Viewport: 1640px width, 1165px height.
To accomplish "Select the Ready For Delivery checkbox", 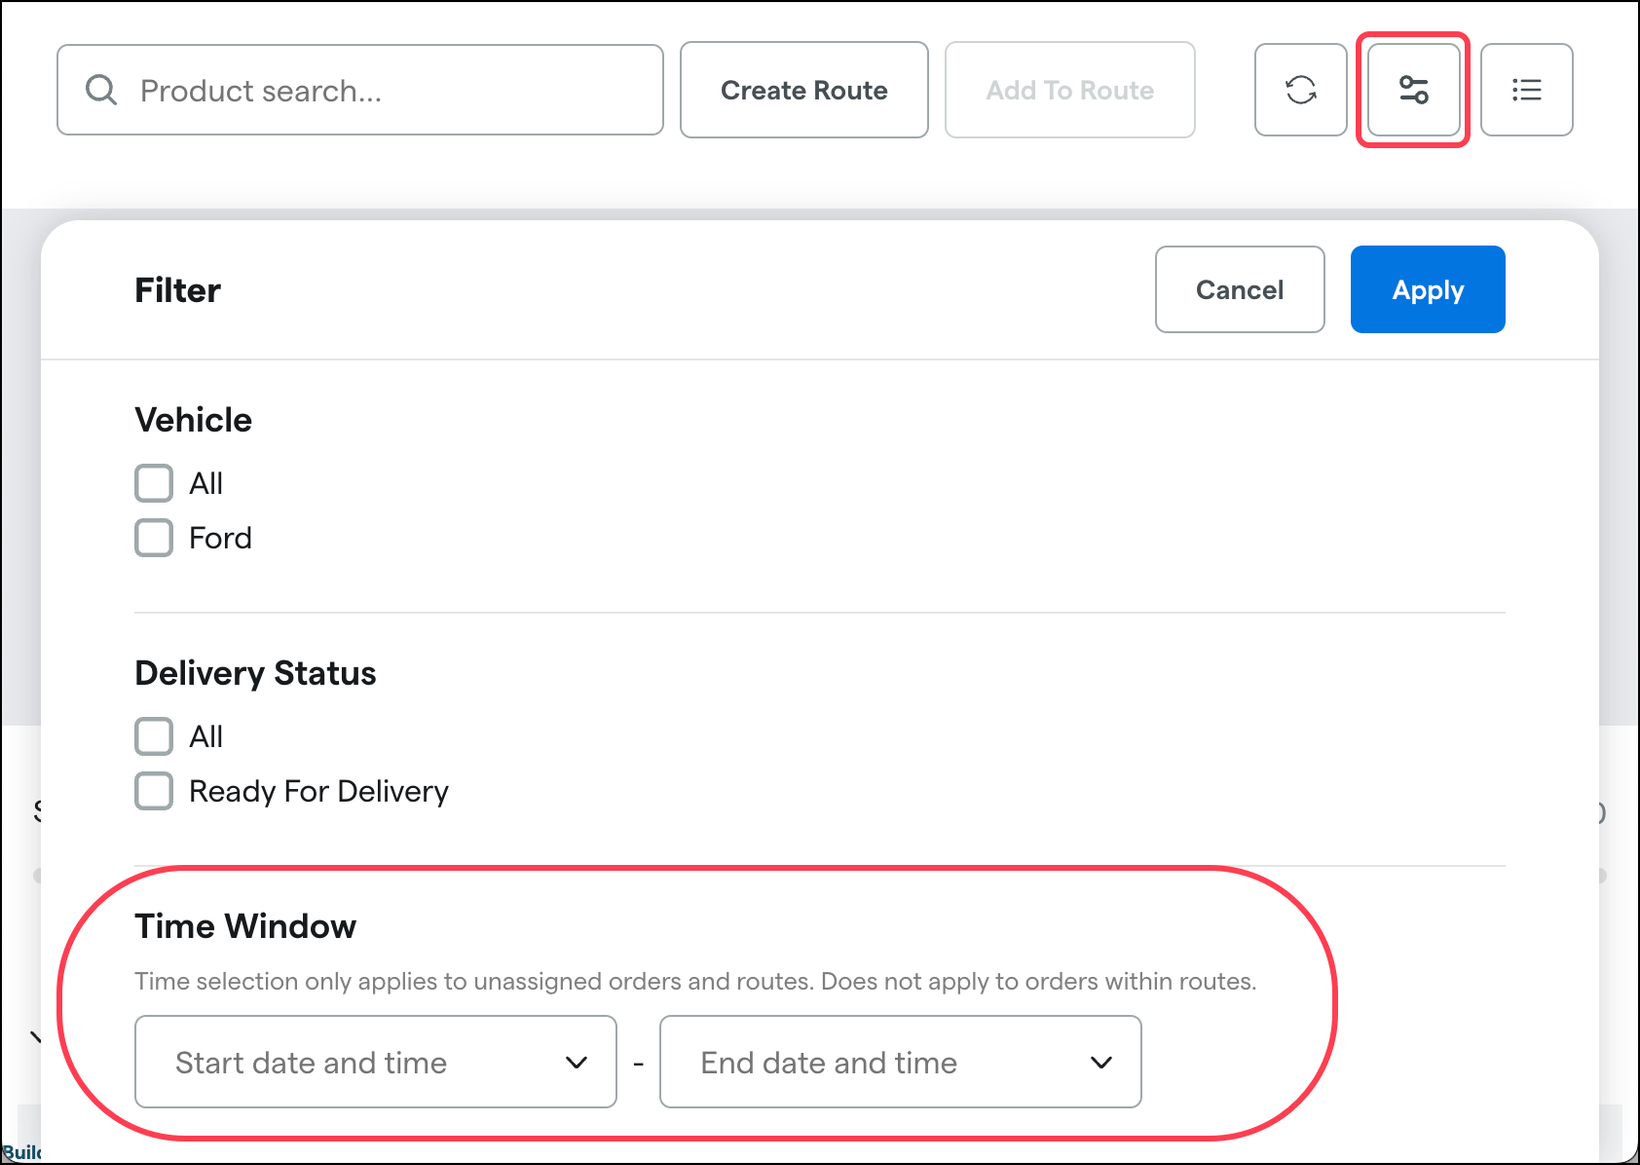I will pos(154,791).
